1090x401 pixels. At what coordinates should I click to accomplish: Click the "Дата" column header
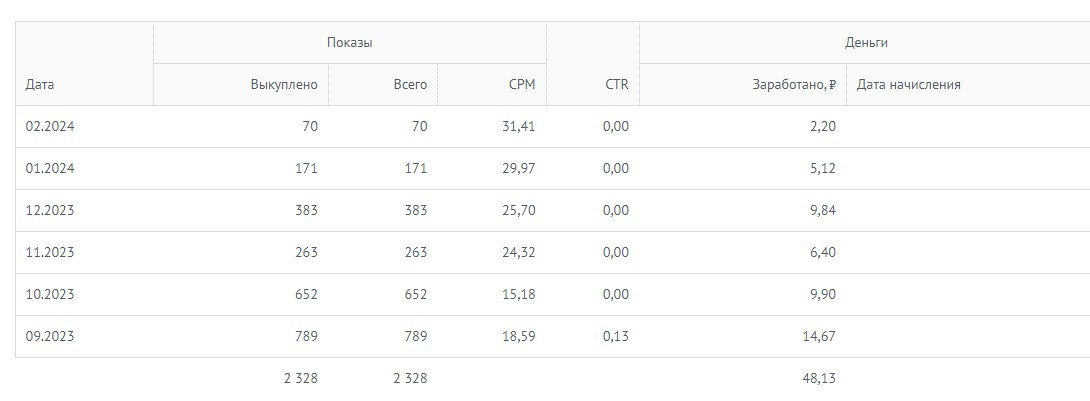pos(40,85)
